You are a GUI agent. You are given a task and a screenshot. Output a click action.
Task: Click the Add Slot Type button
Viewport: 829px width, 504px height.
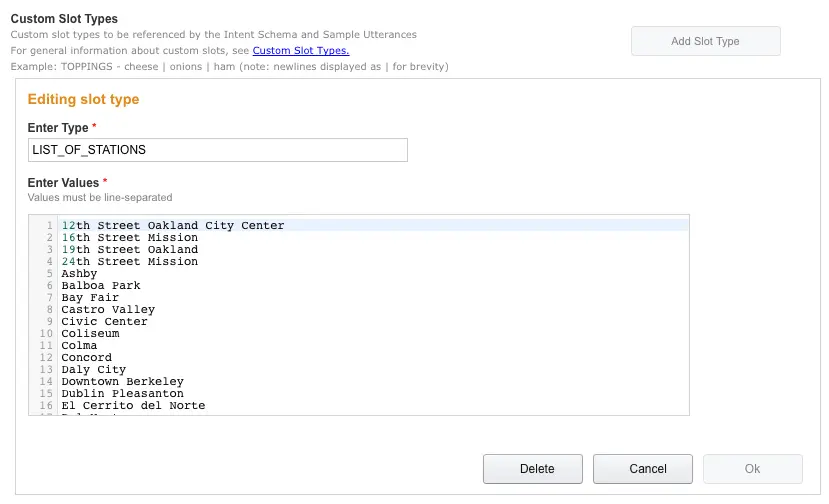(x=705, y=41)
